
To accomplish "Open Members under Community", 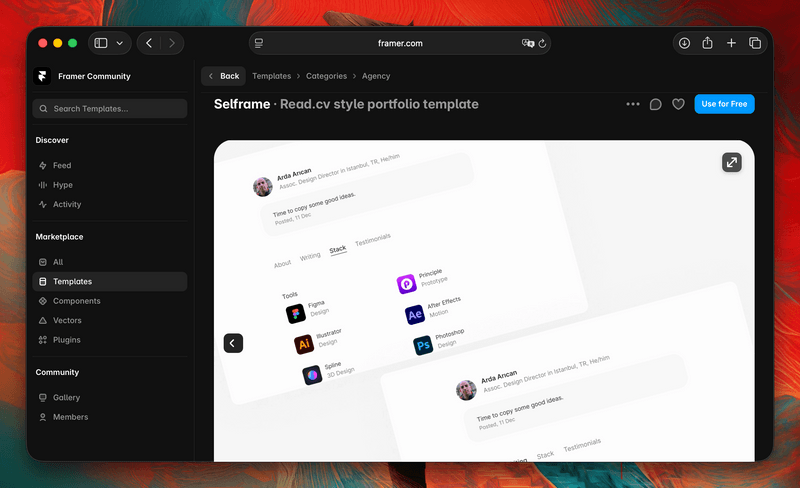I will click(x=110, y=417).
